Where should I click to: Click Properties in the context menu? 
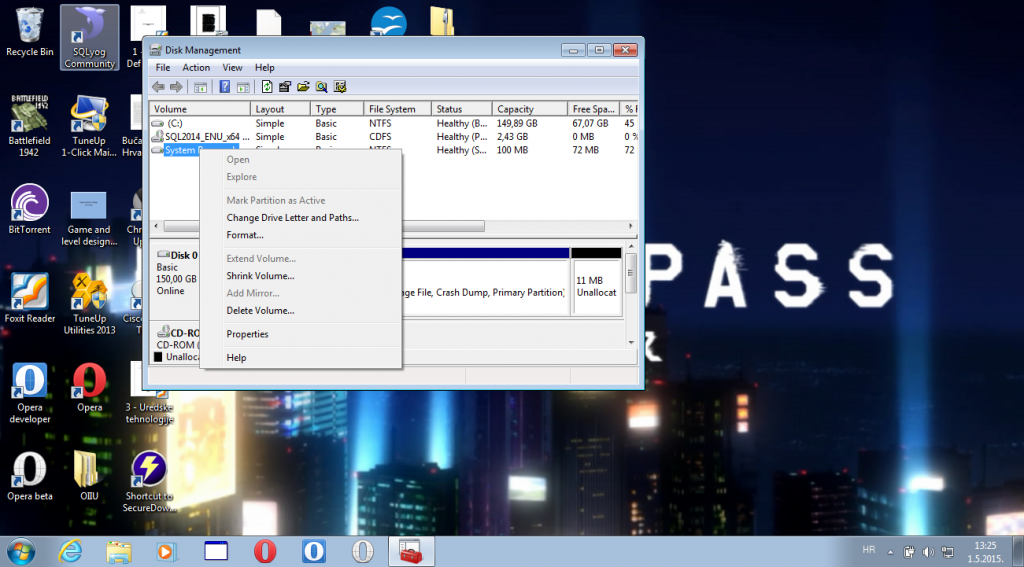coord(247,334)
